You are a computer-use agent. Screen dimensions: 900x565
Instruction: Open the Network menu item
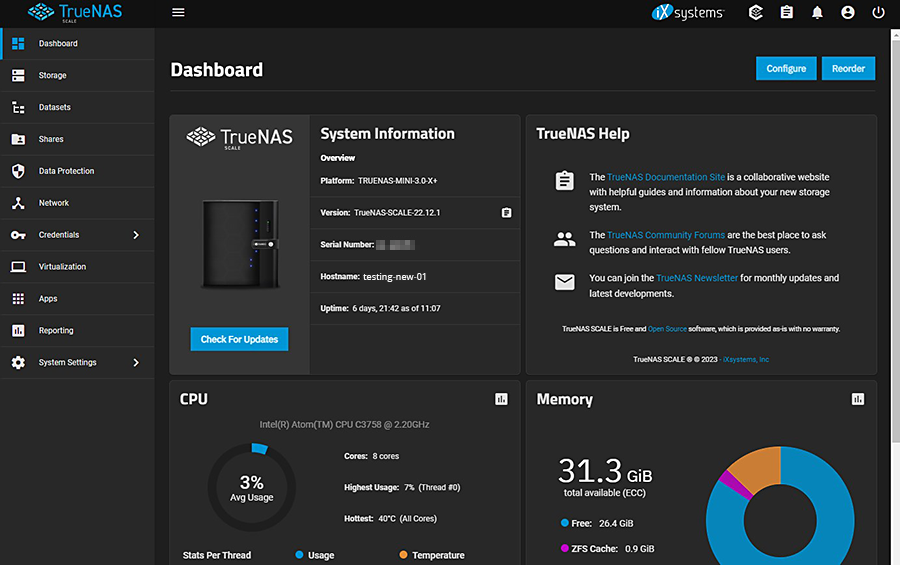click(x=77, y=203)
